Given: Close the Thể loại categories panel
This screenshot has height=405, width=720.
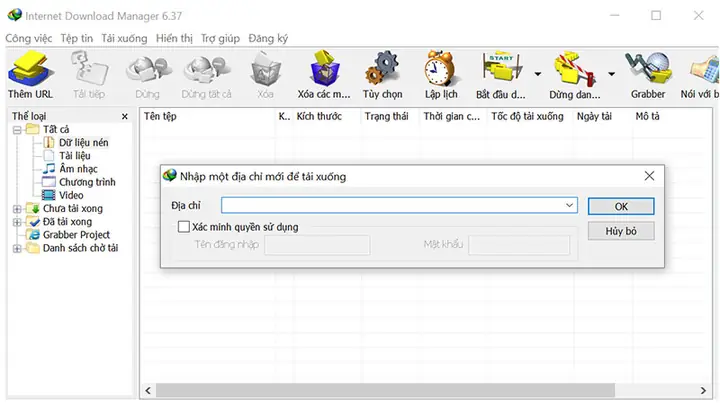Looking at the screenshot, I should click(x=124, y=117).
